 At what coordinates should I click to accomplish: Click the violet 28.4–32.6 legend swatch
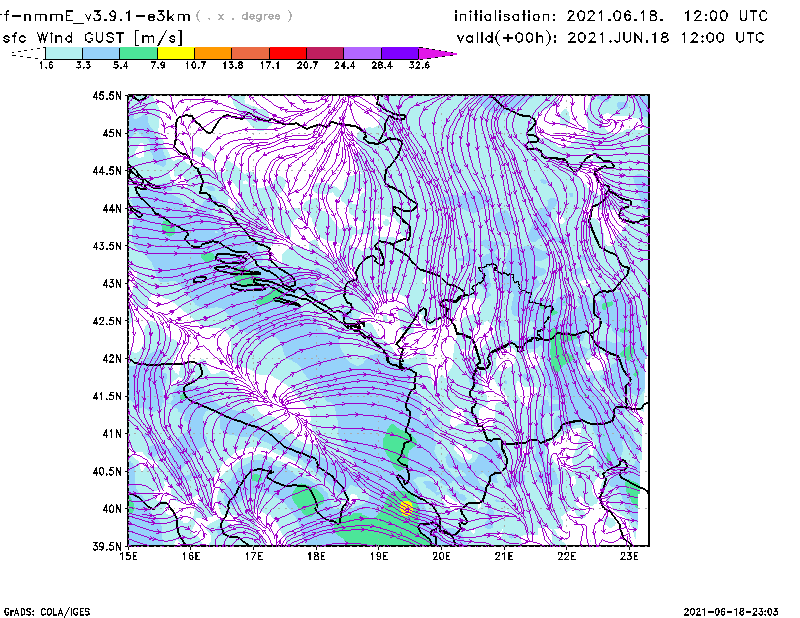click(400, 53)
